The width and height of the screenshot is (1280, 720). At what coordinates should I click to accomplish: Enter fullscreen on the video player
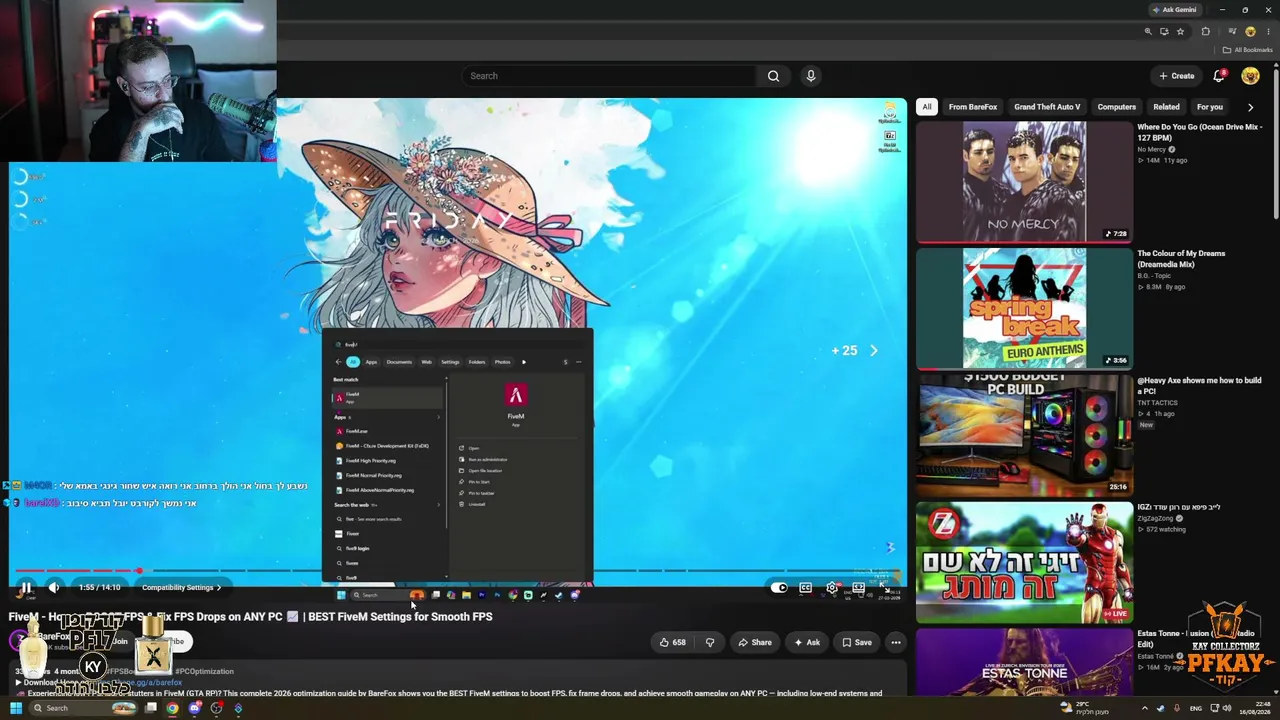click(885, 588)
